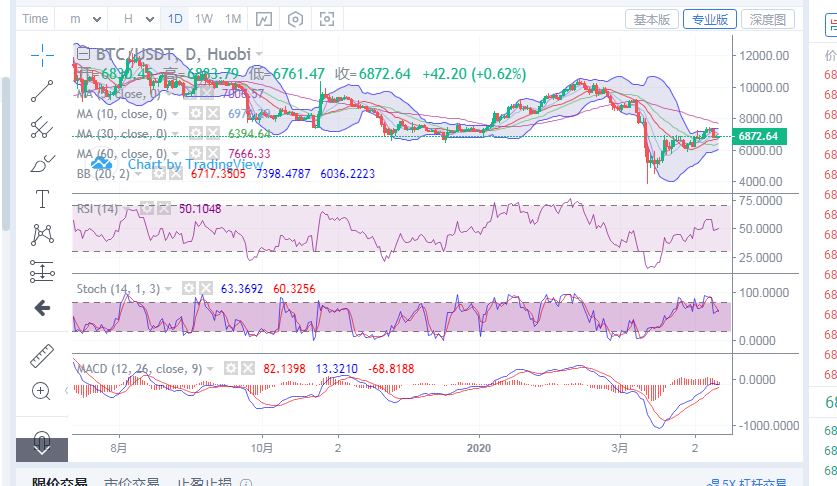This screenshot has width=837, height=486.
Task: Select the brush drawing tool
Action: pos(42,162)
